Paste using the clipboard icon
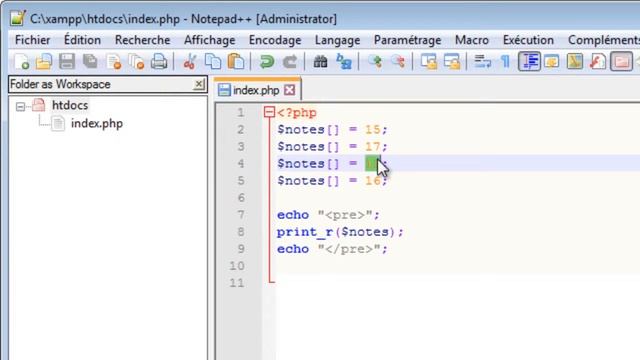The height and width of the screenshot is (360, 640). 236,62
